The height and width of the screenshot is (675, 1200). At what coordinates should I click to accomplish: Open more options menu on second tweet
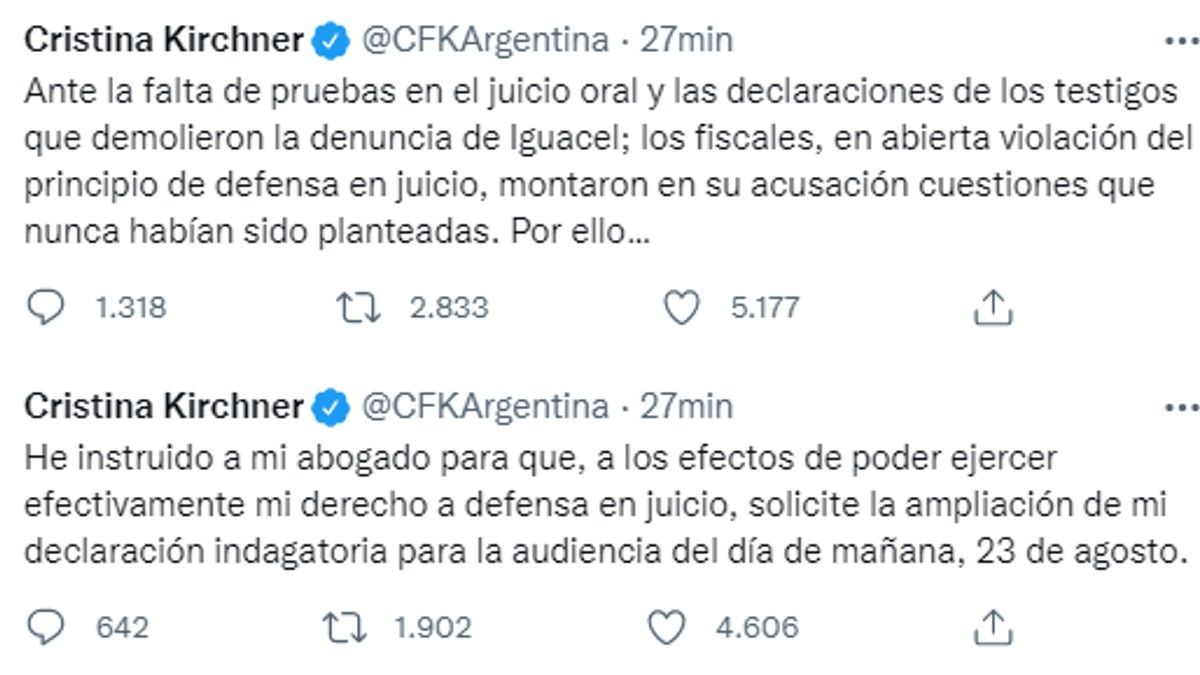point(1182,408)
